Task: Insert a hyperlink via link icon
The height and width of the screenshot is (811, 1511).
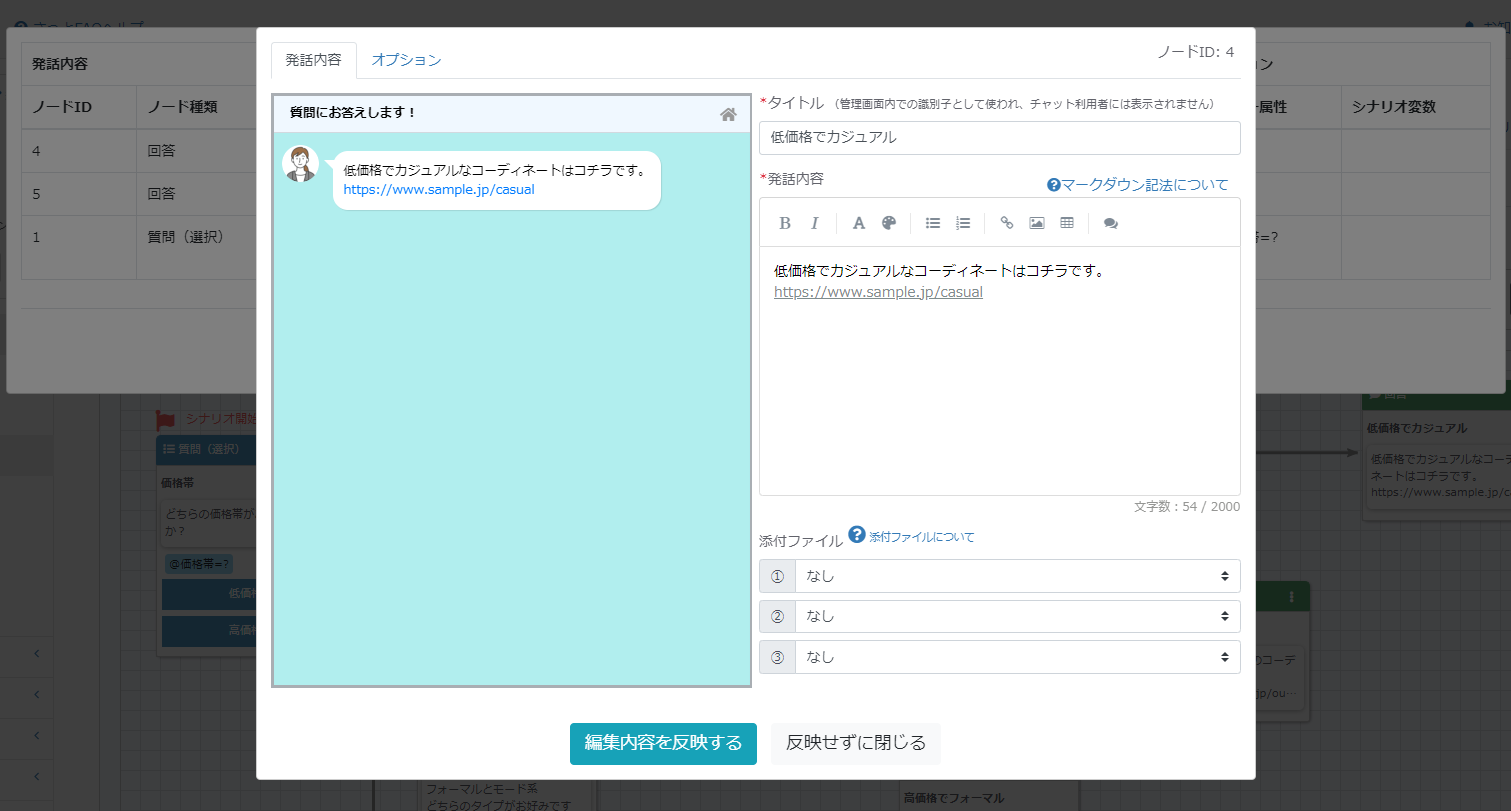Action: (1007, 223)
